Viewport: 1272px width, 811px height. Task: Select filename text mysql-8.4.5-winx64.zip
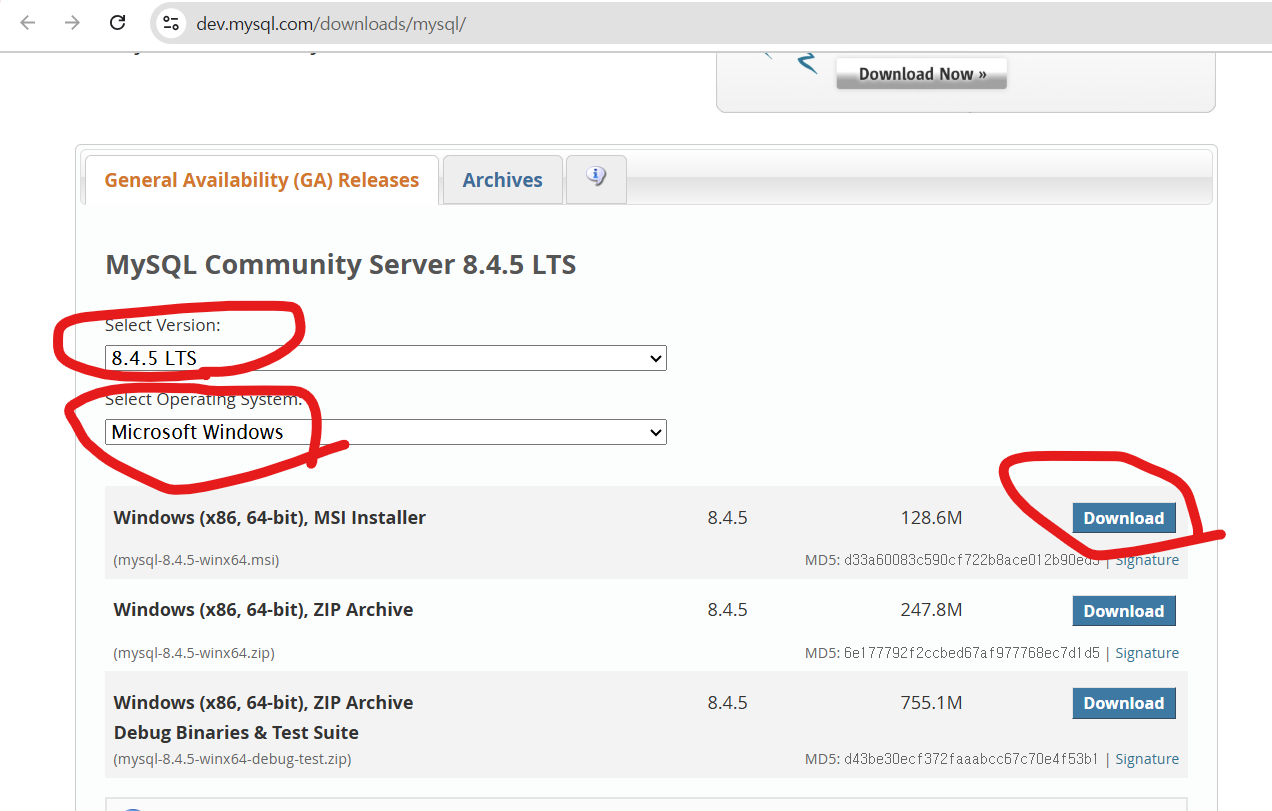pos(194,653)
